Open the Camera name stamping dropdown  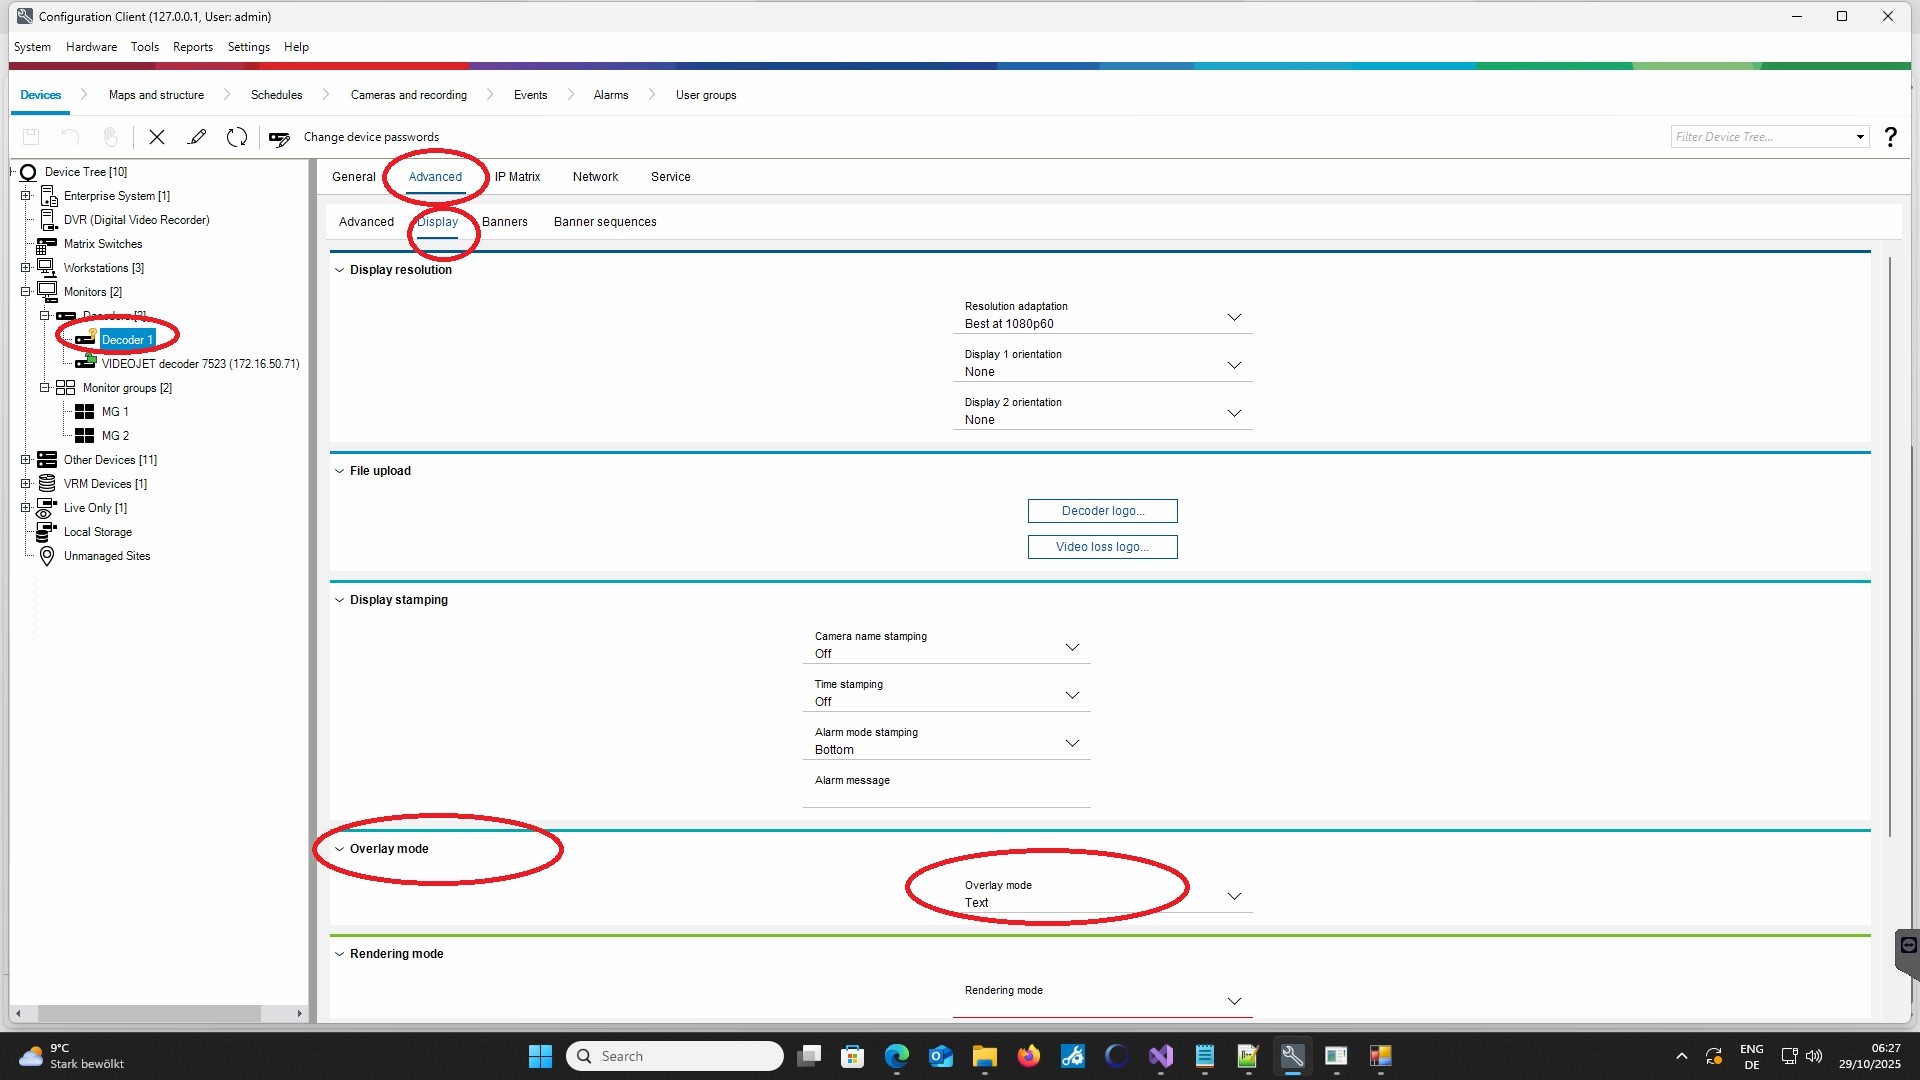click(x=1072, y=647)
